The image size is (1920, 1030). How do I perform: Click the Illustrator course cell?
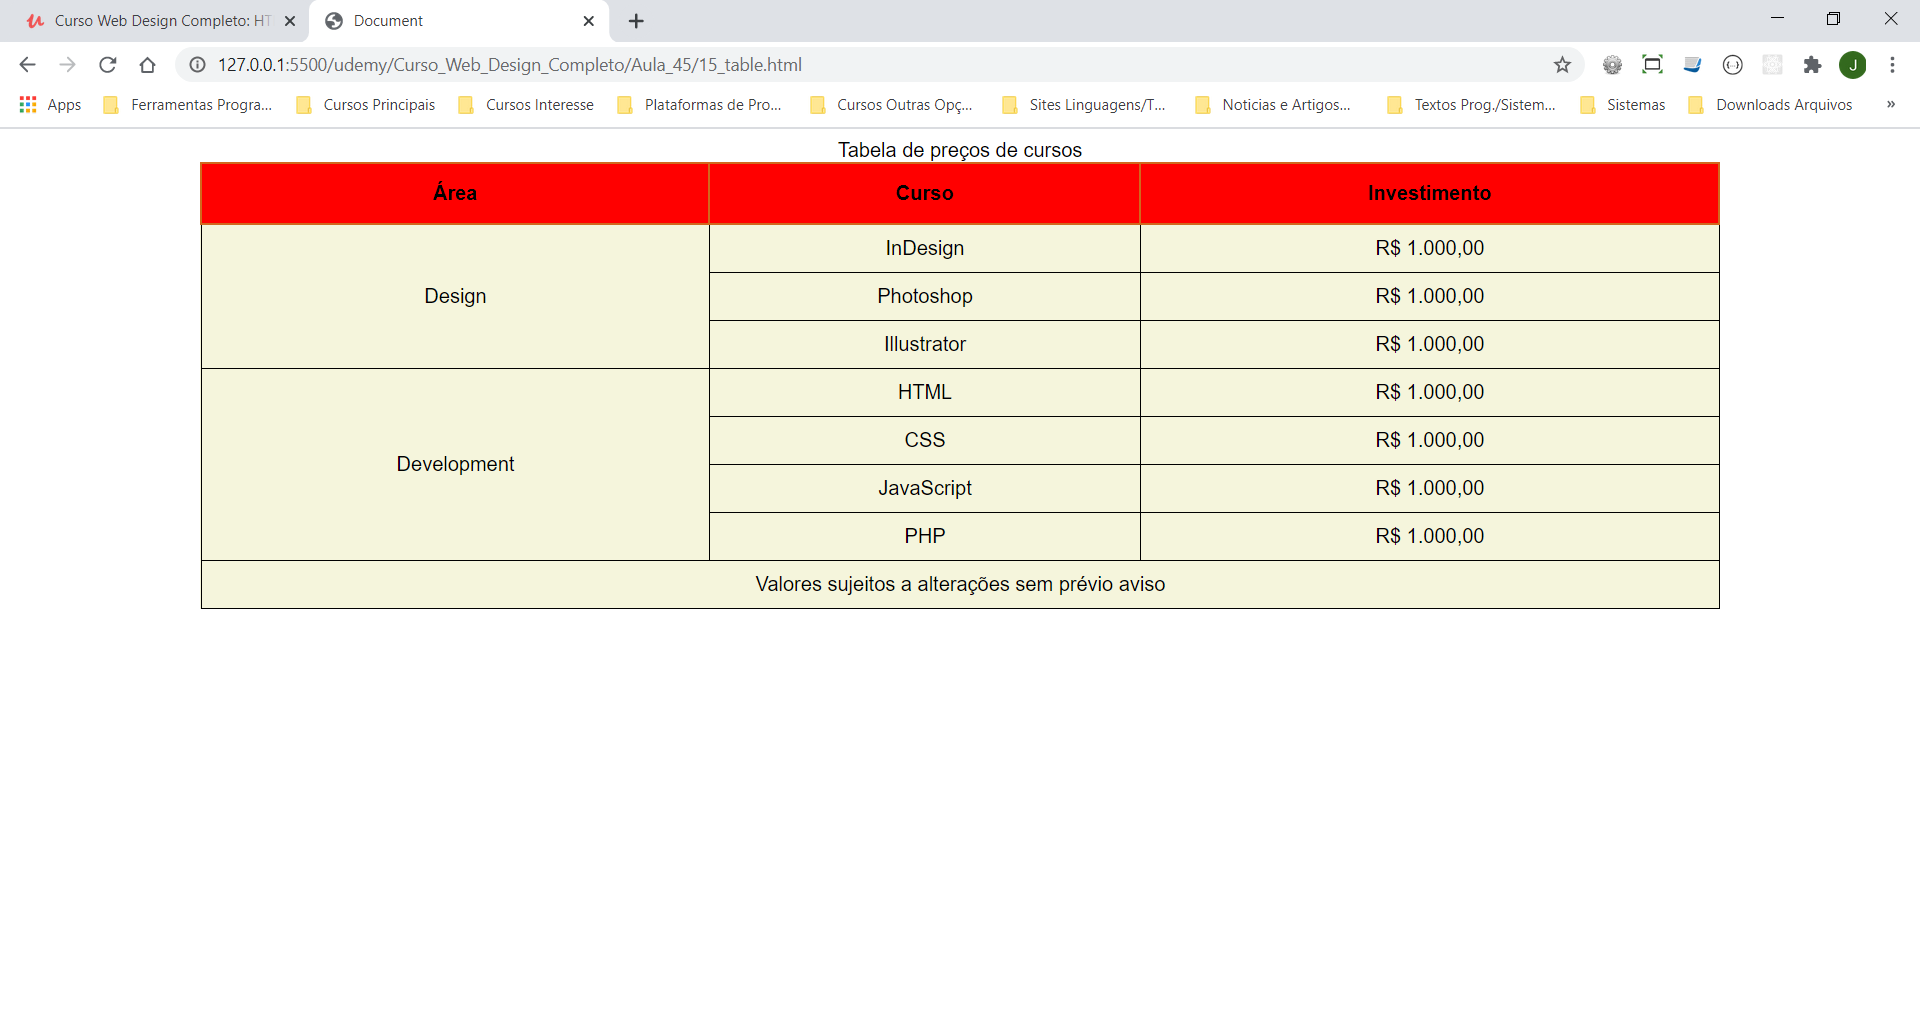point(925,344)
